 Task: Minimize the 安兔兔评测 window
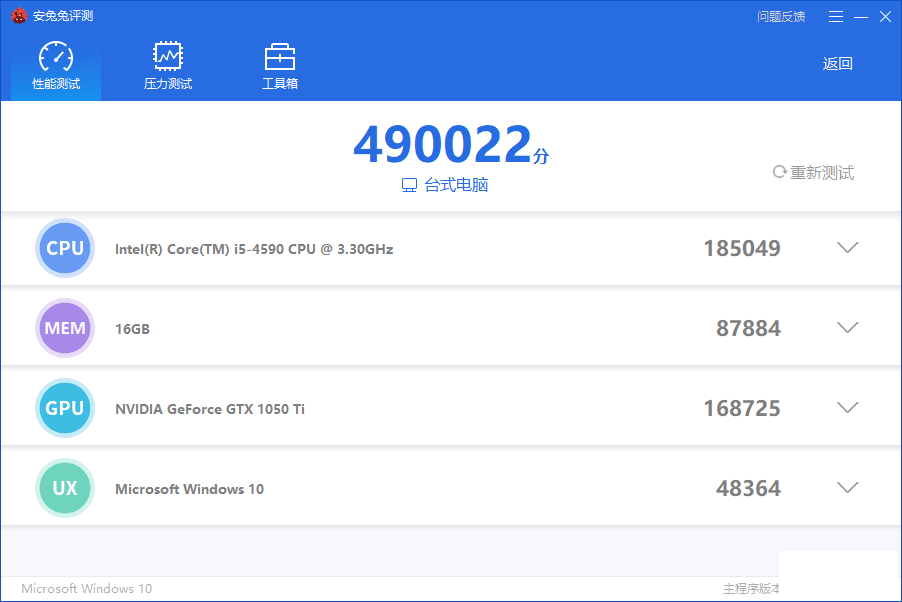click(861, 17)
